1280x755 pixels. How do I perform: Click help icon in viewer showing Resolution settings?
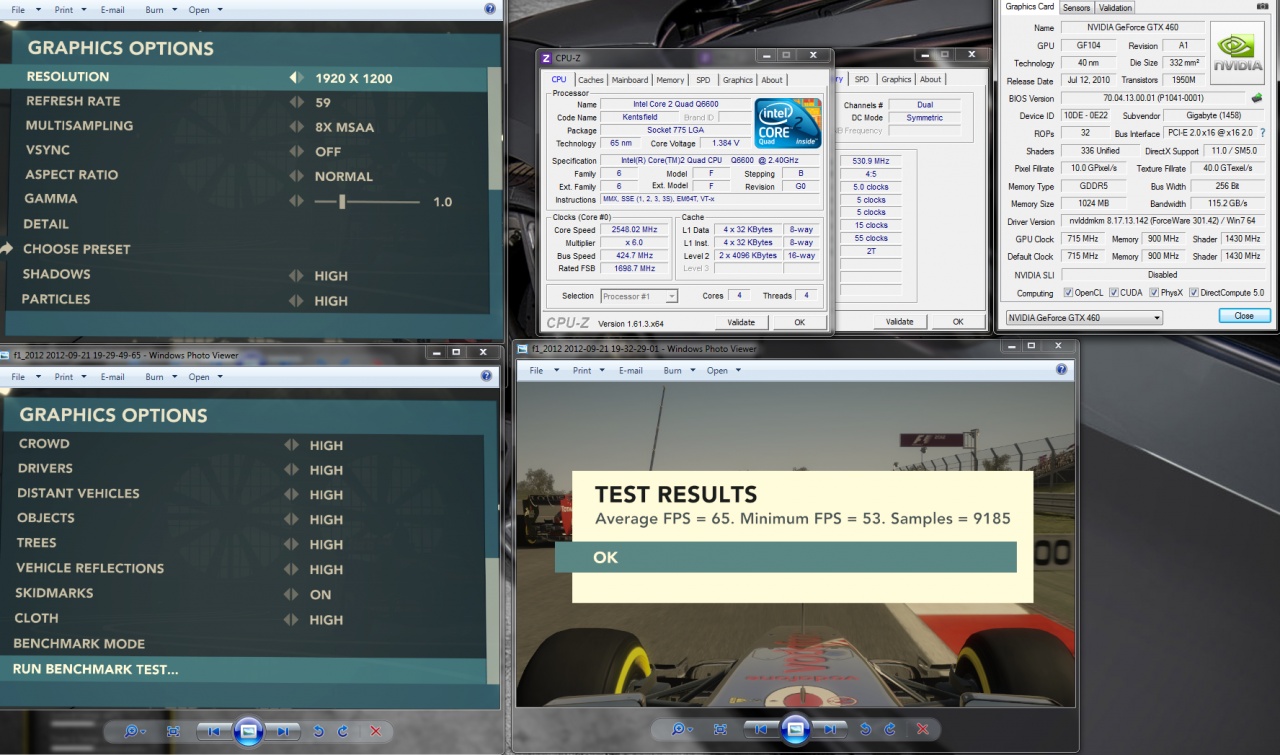pos(490,9)
